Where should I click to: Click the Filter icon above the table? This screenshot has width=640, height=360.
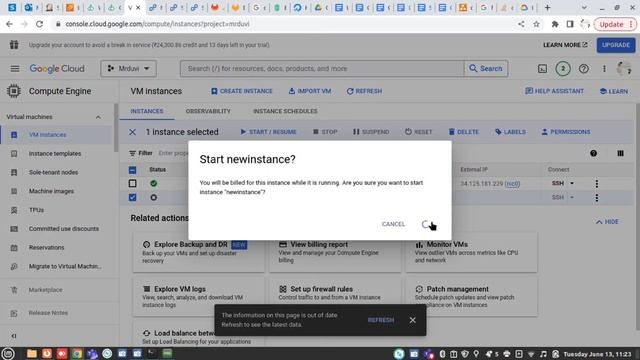[x=132, y=153]
